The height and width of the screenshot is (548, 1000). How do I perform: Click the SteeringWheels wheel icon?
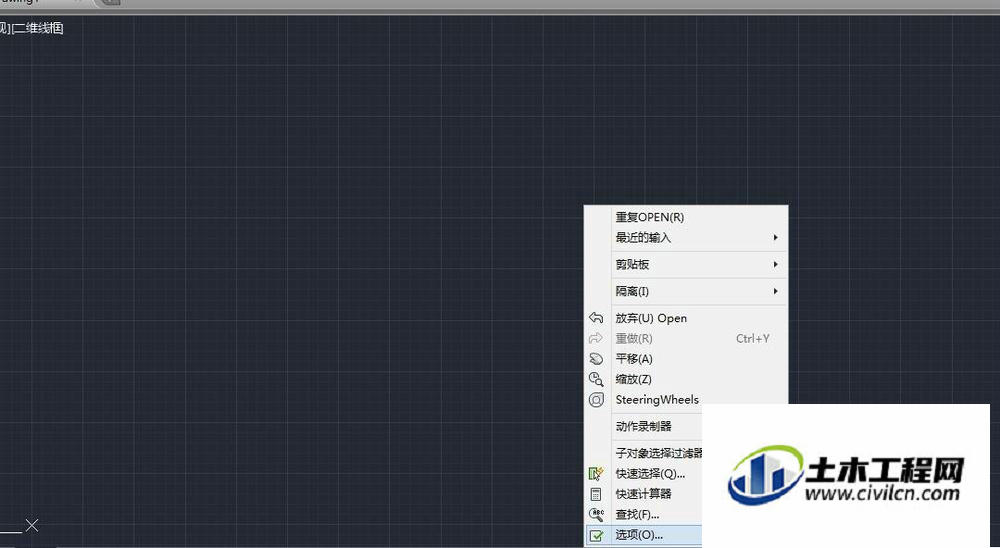pos(596,400)
